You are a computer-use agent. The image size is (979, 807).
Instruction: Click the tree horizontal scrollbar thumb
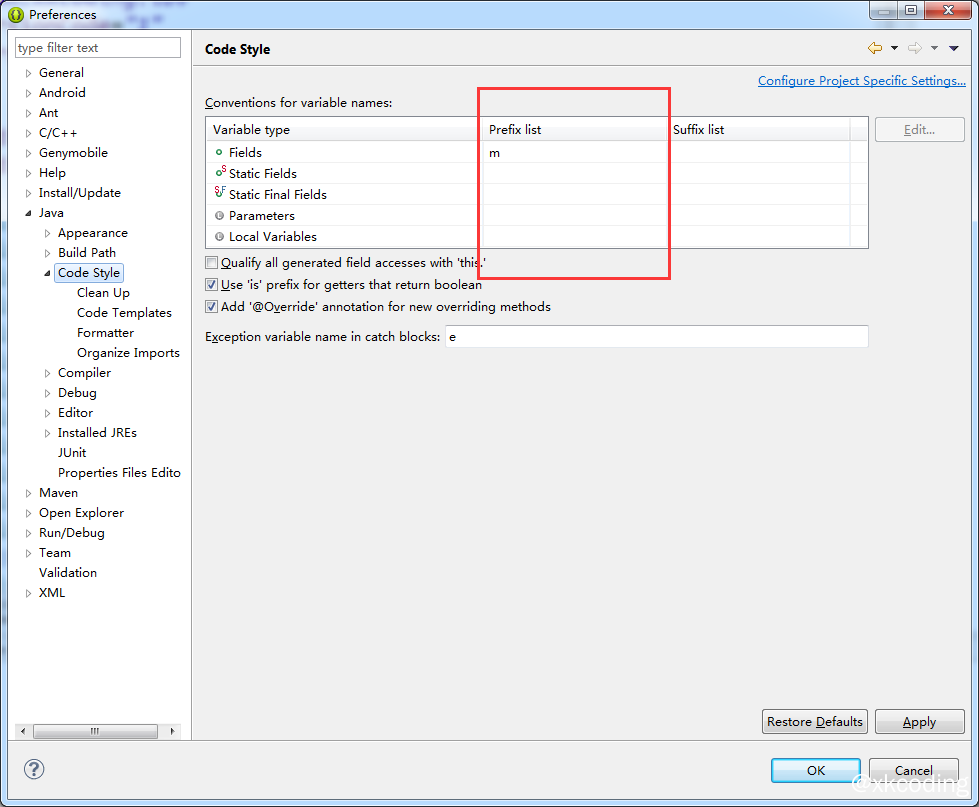[95, 732]
